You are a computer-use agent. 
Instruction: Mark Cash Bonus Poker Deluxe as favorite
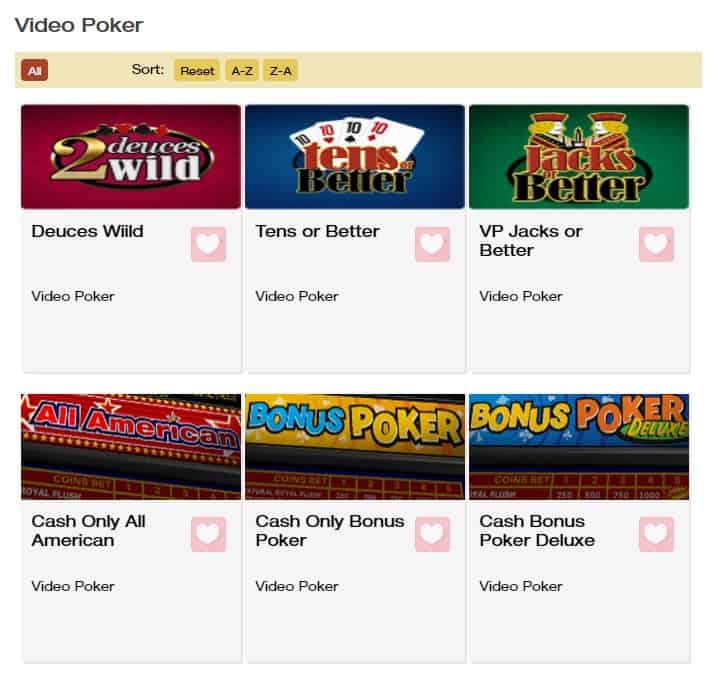657,534
